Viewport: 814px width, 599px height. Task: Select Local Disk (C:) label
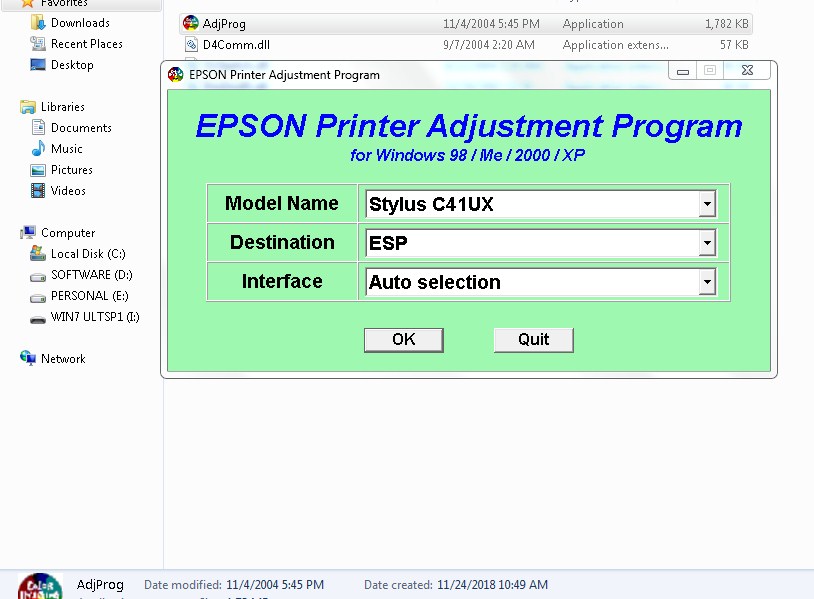click(x=88, y=254)
